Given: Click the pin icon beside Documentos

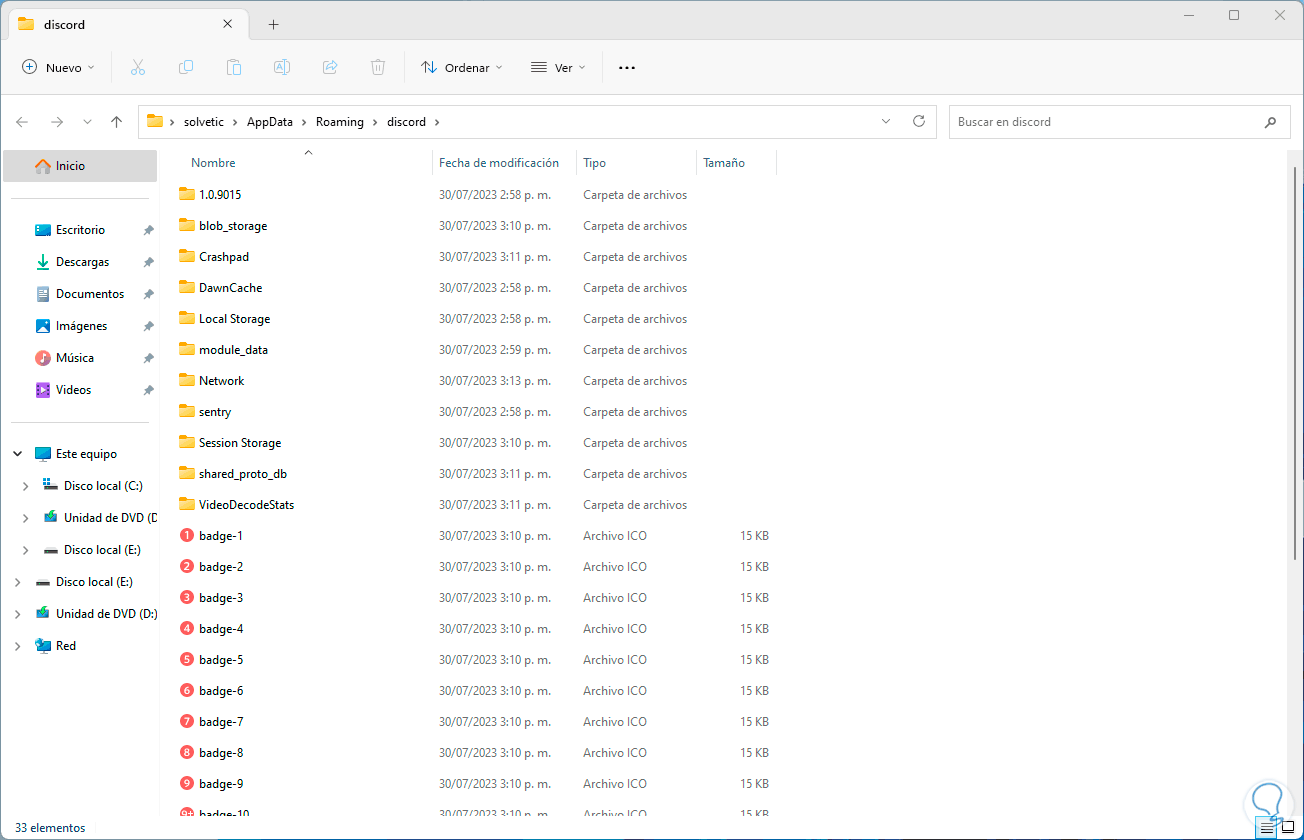Looking at the screenshot, I should coord(148,294).
